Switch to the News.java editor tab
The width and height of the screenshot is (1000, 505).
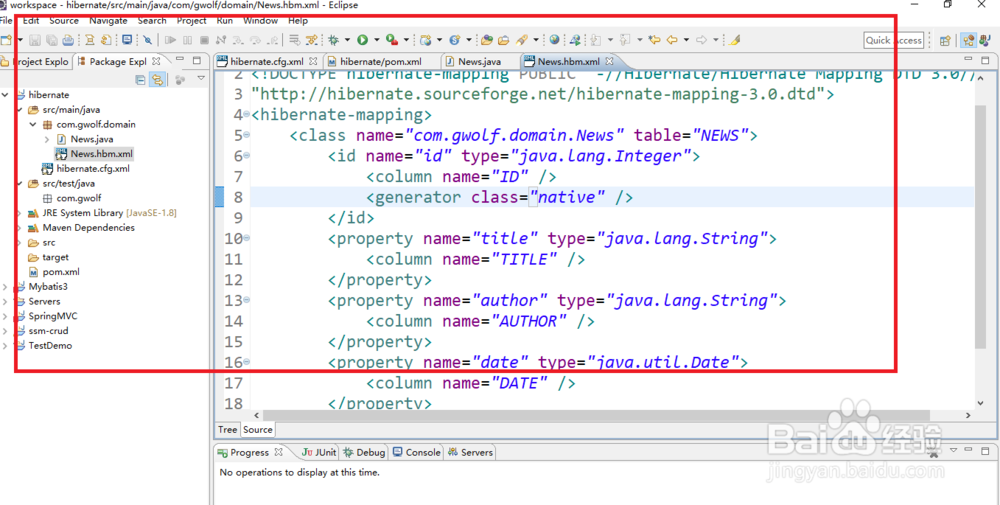[x=479, y=62]
